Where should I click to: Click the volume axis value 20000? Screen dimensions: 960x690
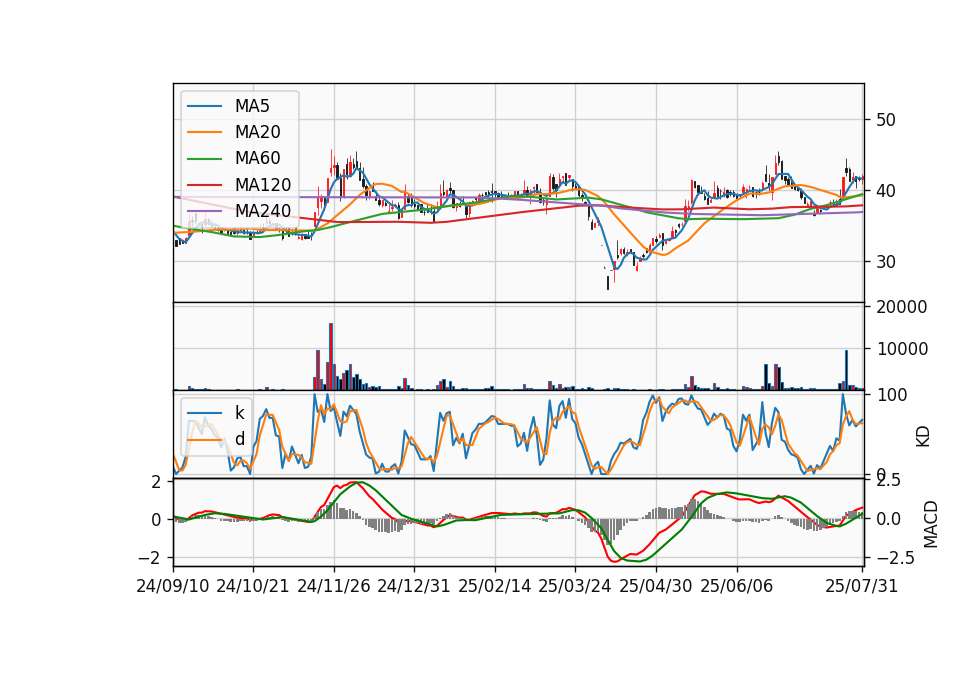point(902,307)
